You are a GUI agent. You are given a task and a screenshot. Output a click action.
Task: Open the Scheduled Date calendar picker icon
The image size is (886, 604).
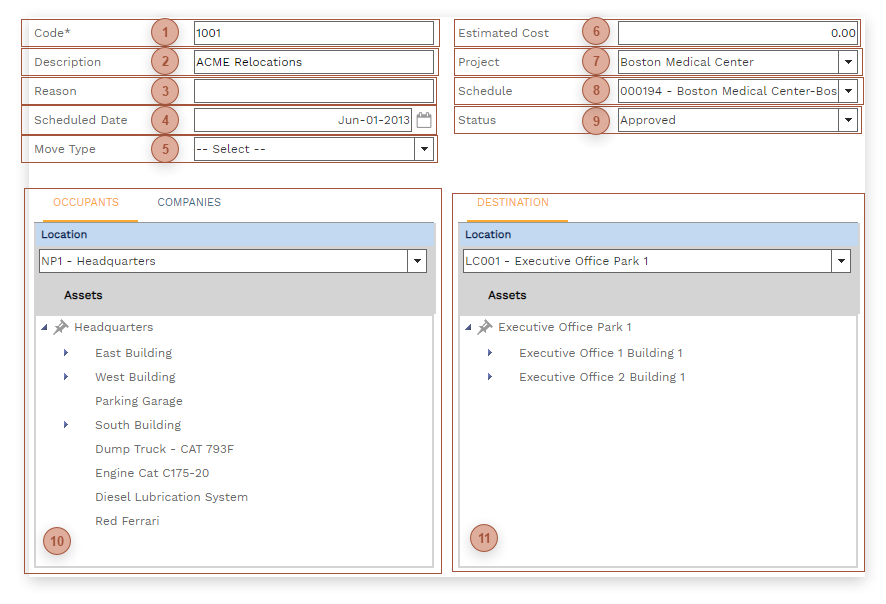click(x=424, y=120)
